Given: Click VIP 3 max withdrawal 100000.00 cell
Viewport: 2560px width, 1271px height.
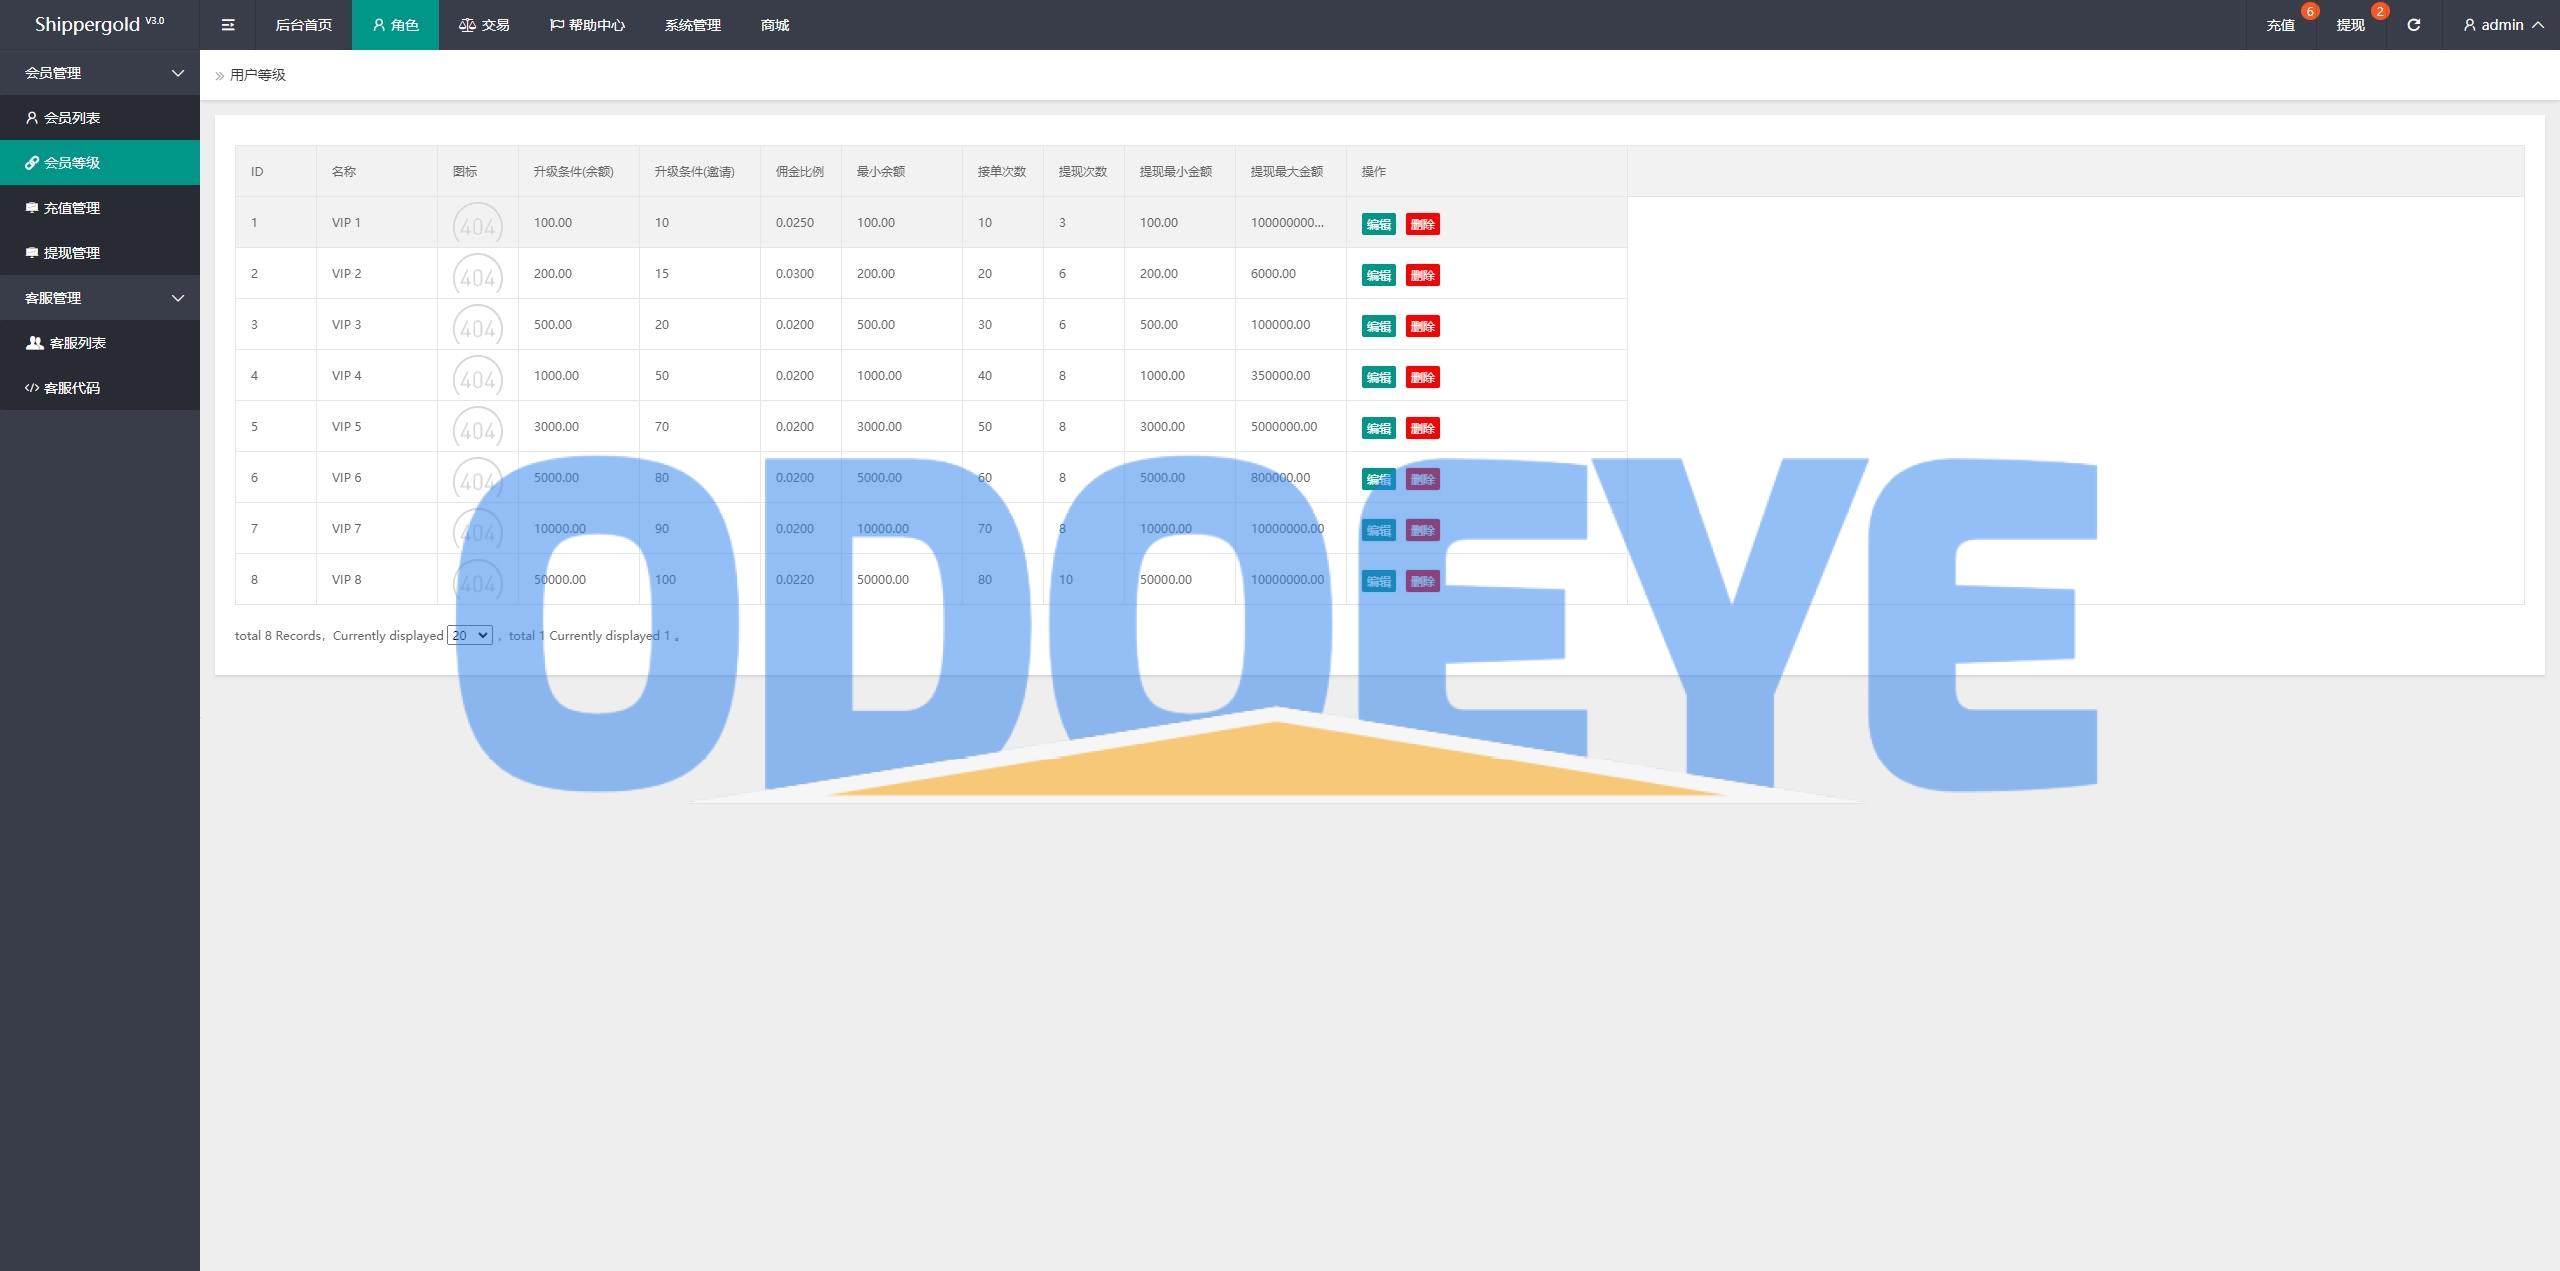Looking at the screenshot, I should 1291,324.
